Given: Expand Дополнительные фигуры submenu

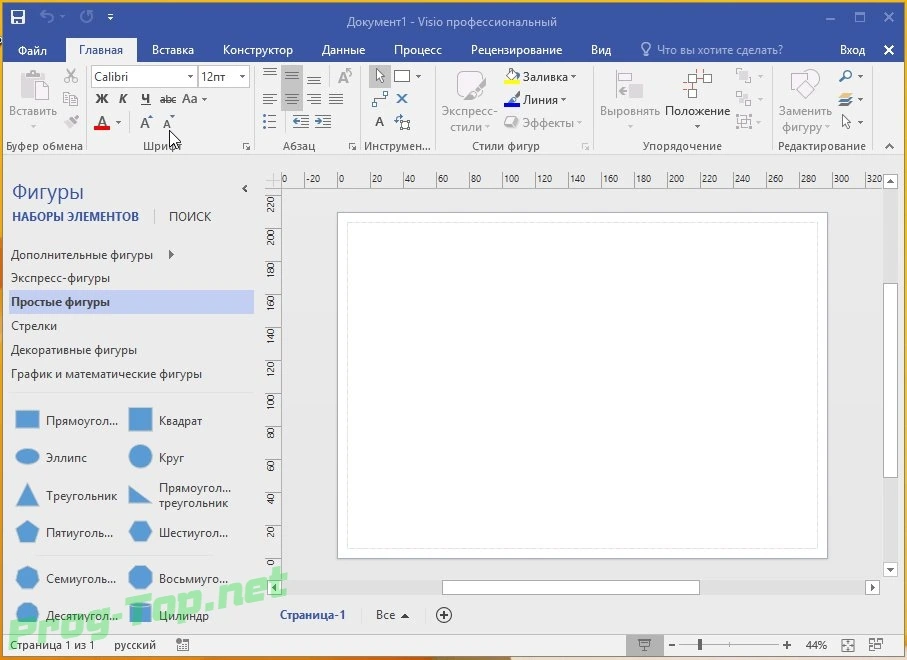Looking at the screenshot, I should pos(171,255).
